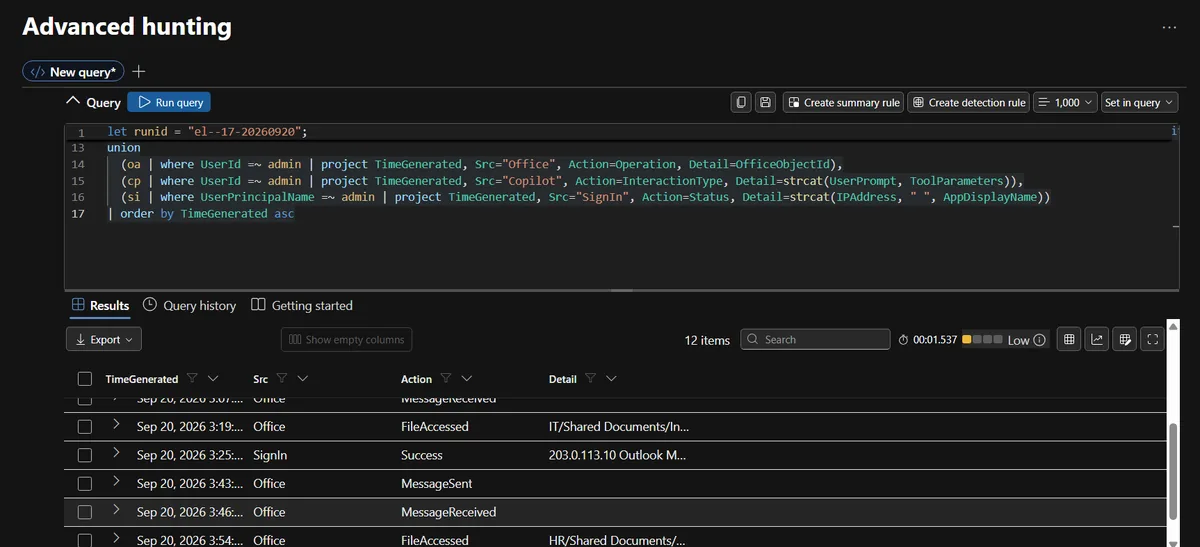The image size is (1200, 547).
Task: Add a new query tab with plus
Action: pos(139,72)
